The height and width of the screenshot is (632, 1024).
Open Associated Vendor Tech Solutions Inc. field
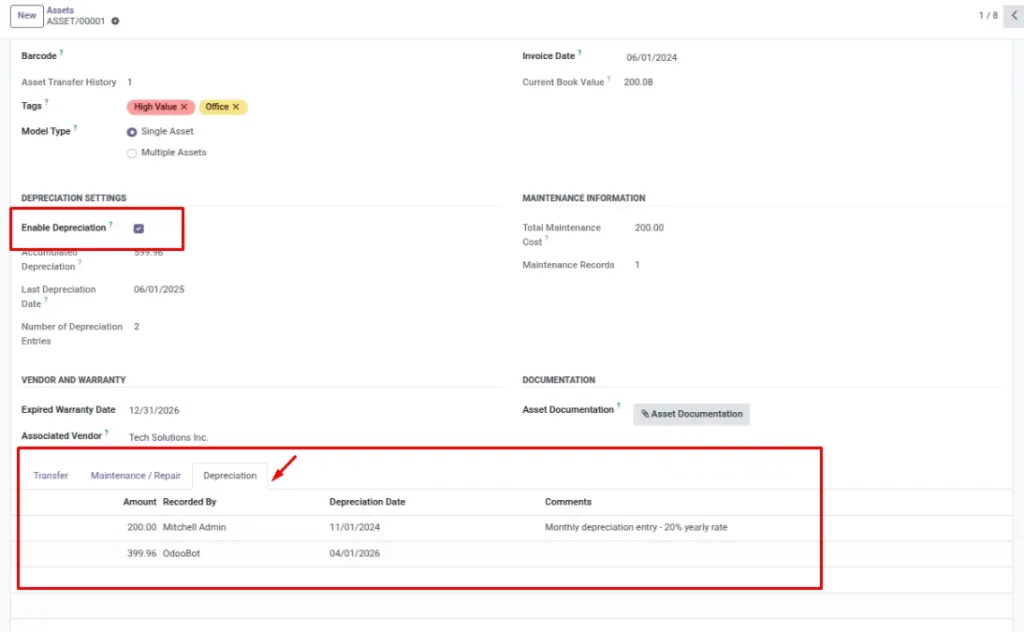(x=168, y=437)
